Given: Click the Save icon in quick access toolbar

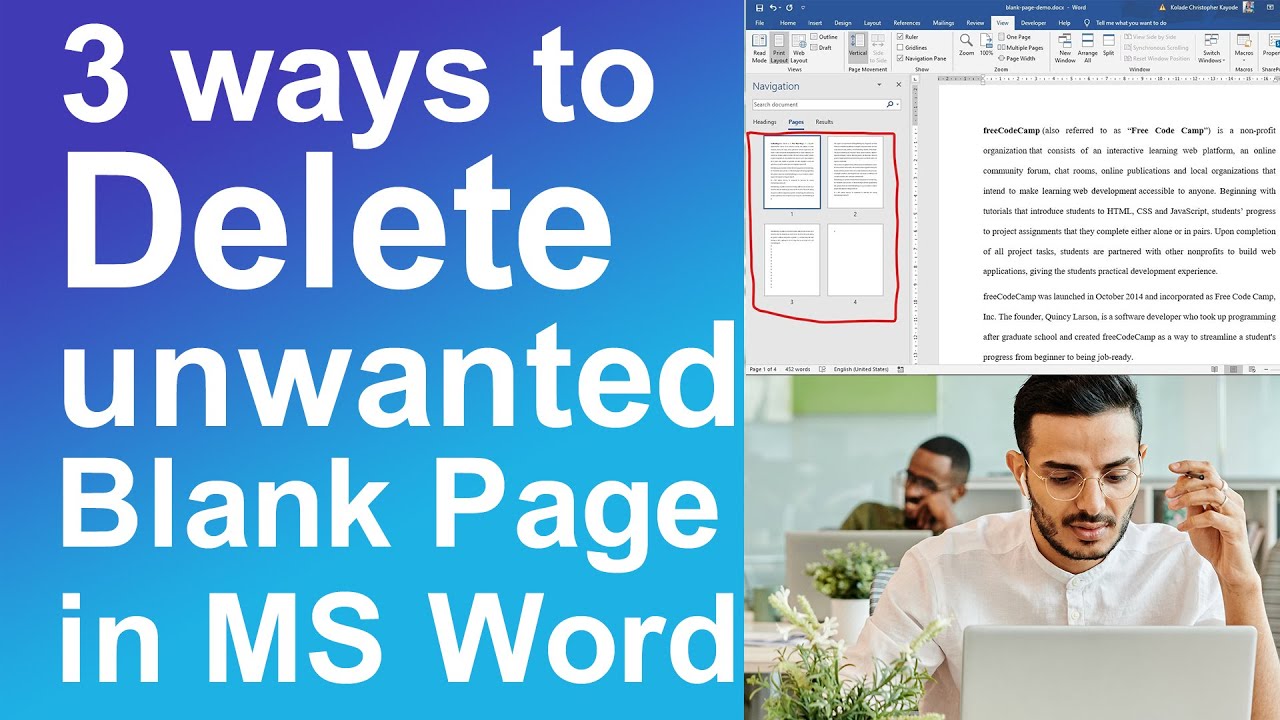Looking at the screenshot, I should click(760, 7).
